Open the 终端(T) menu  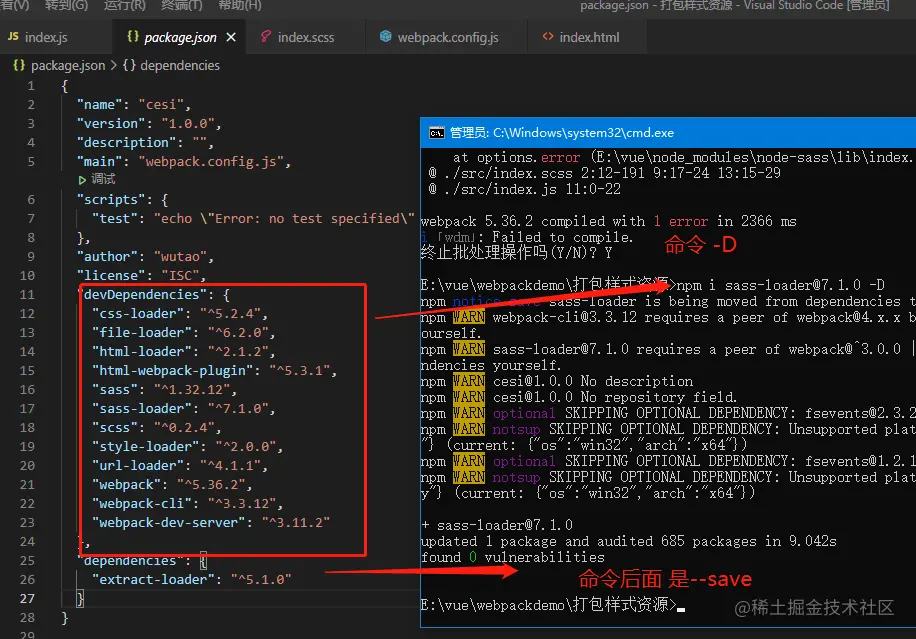coord(182,5)
